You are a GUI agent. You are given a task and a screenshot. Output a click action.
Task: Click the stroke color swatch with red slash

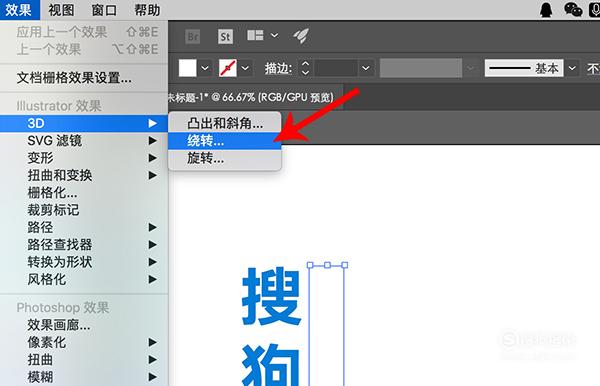pos(228,68)
